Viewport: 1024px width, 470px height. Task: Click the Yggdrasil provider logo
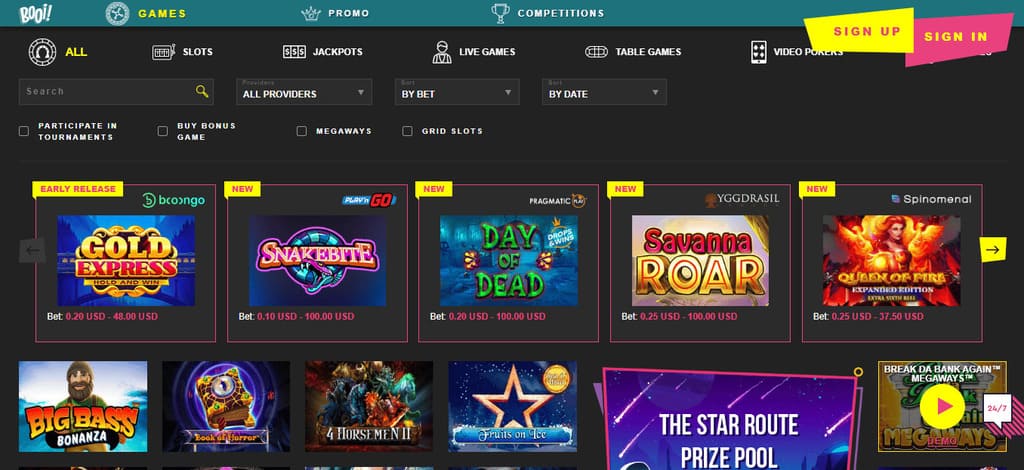tap(742, 199)
